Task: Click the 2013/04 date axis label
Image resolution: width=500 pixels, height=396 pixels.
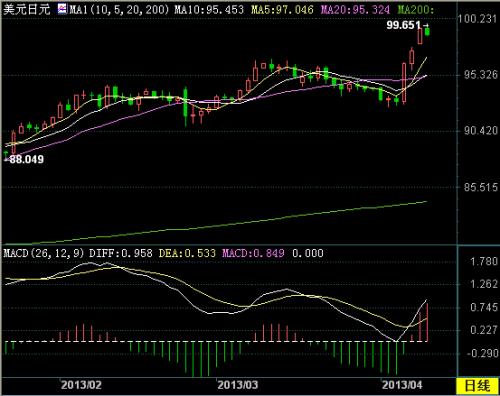Action: 402,385
